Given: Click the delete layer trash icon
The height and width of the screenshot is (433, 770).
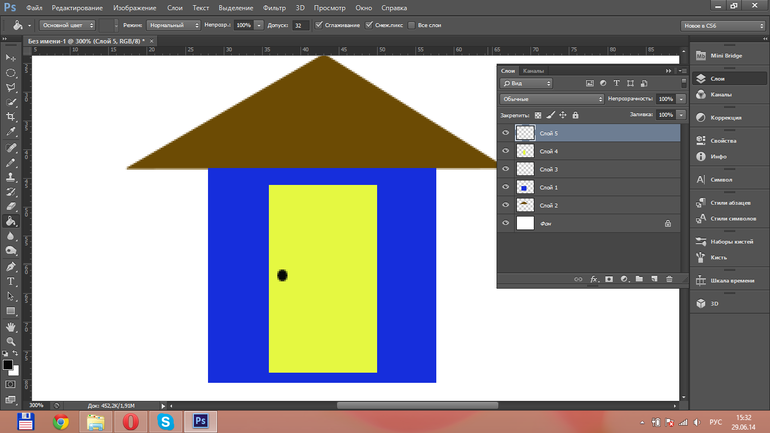Looking at the screenshot, I should tap(669, 279).
